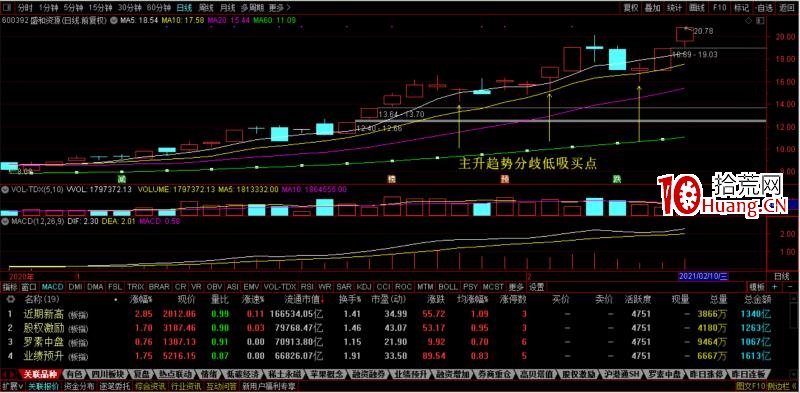This screenshot has height=393, width=800.
Task: Open the 扩展 expander at bottom left
Action: (x=13, y=386)
